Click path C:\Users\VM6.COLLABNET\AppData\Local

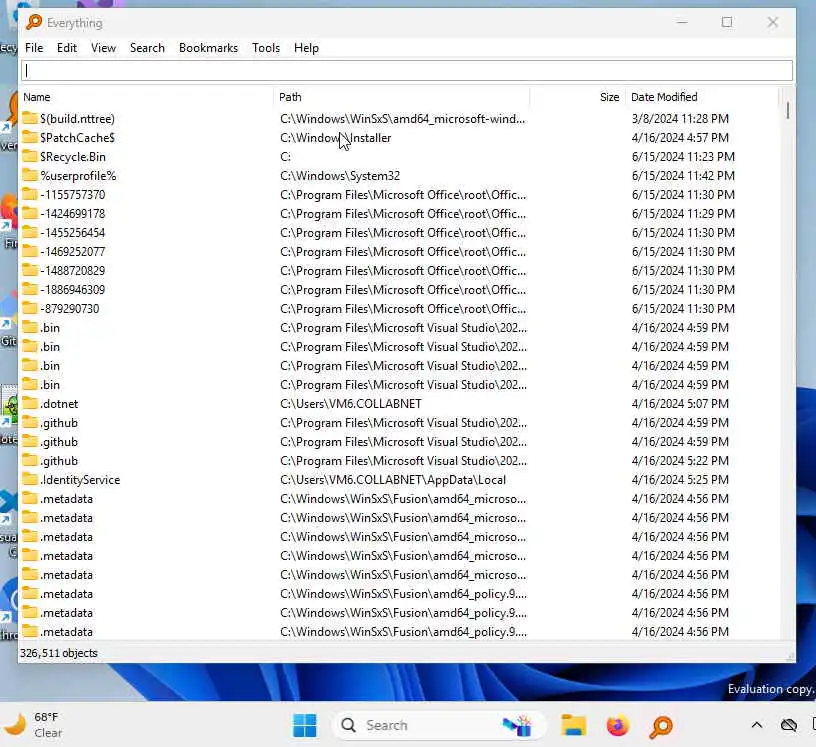click(x=393, y=480)
